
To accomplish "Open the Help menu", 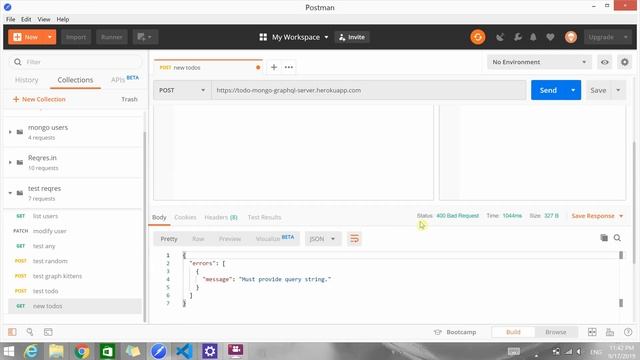I will pos(62,19).
